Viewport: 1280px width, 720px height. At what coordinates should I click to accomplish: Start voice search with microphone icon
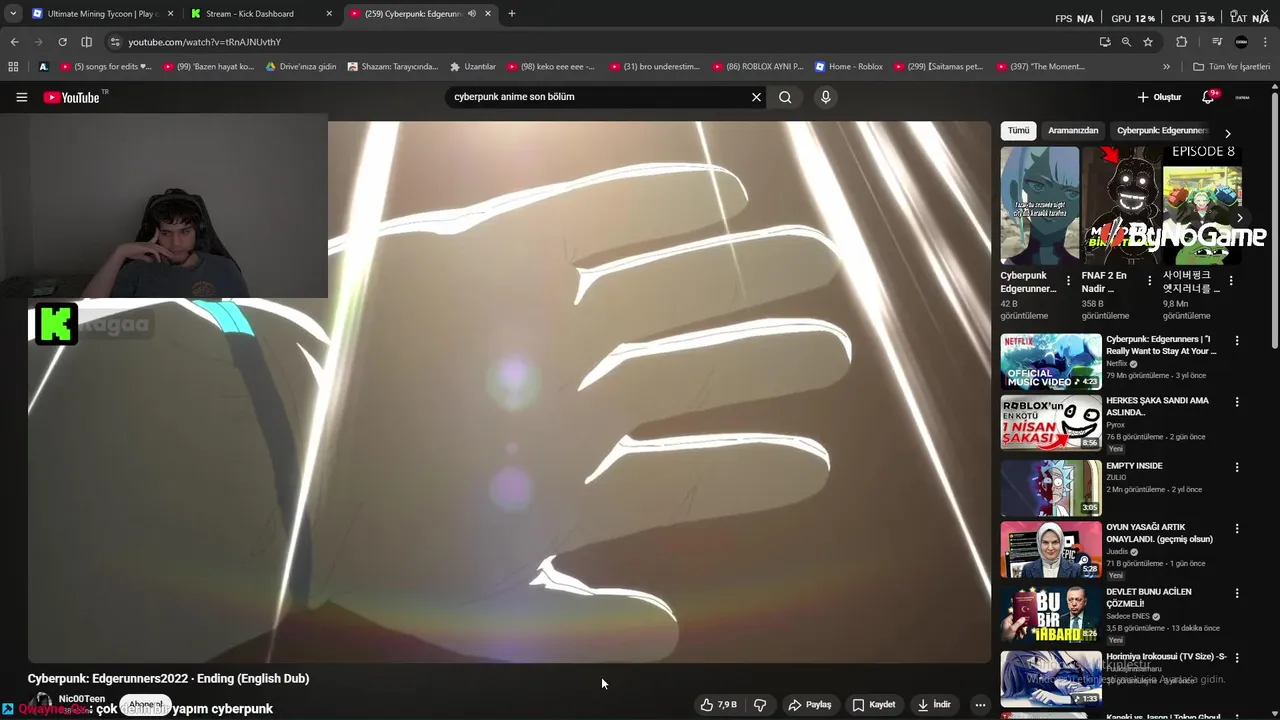point(825,97)
